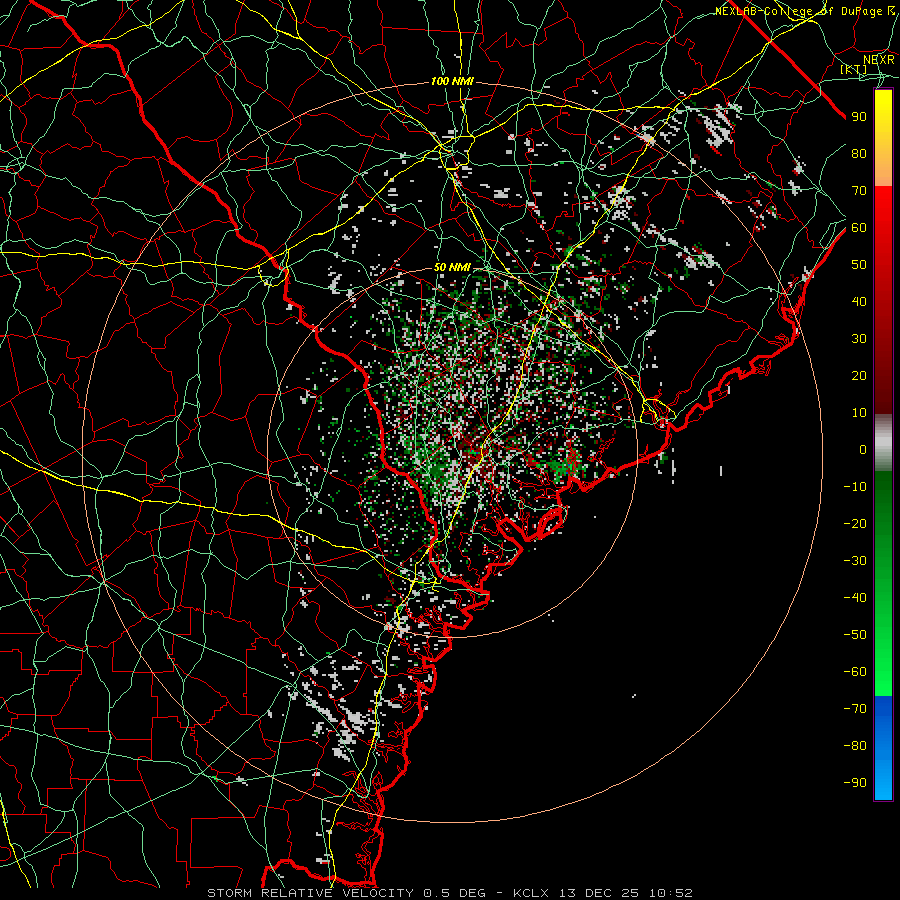The height and width of the screenshot is (900, 900).
Task: Select the -30 value on velocity scale
Action: click(855, 561)
